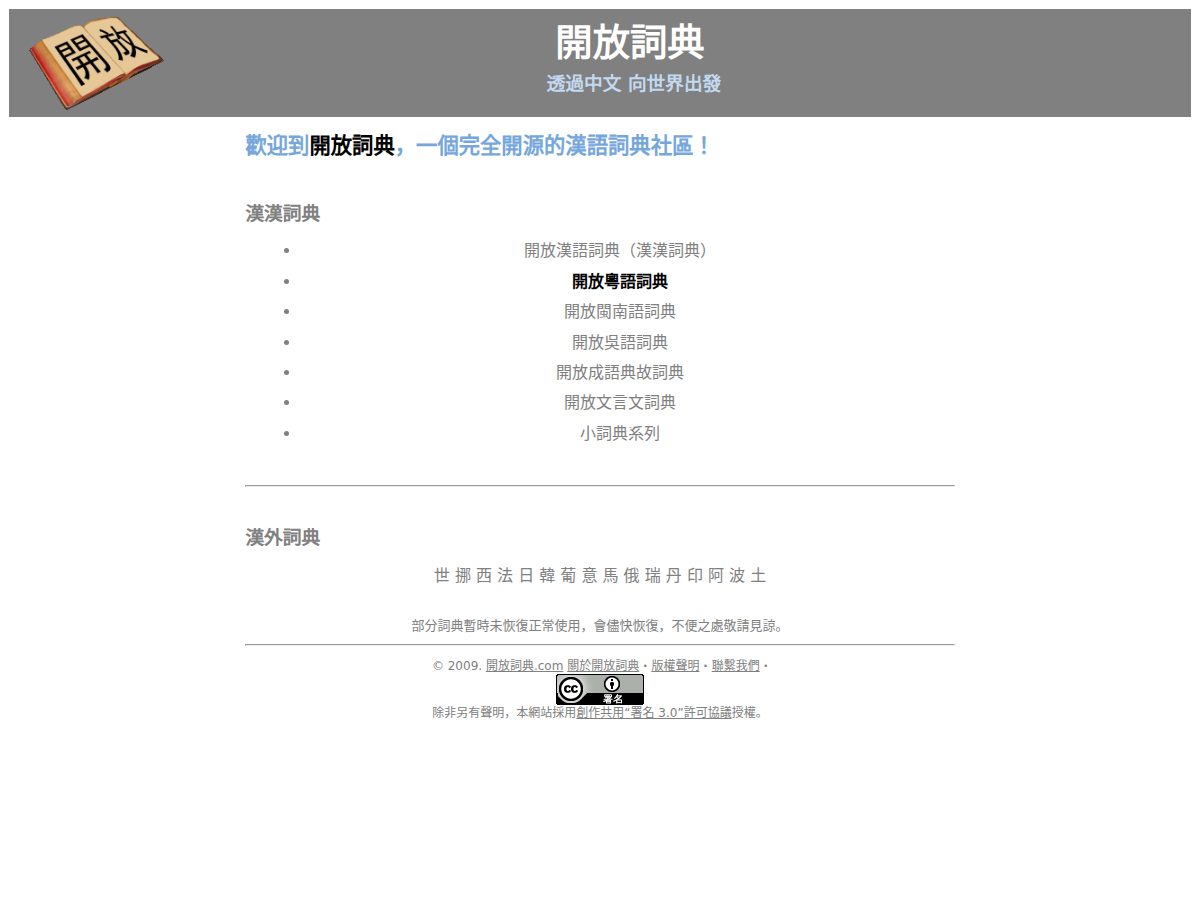Select the 阿 foreign dictionary link
The image size is (1200, 900).
[x=716, y=575]
